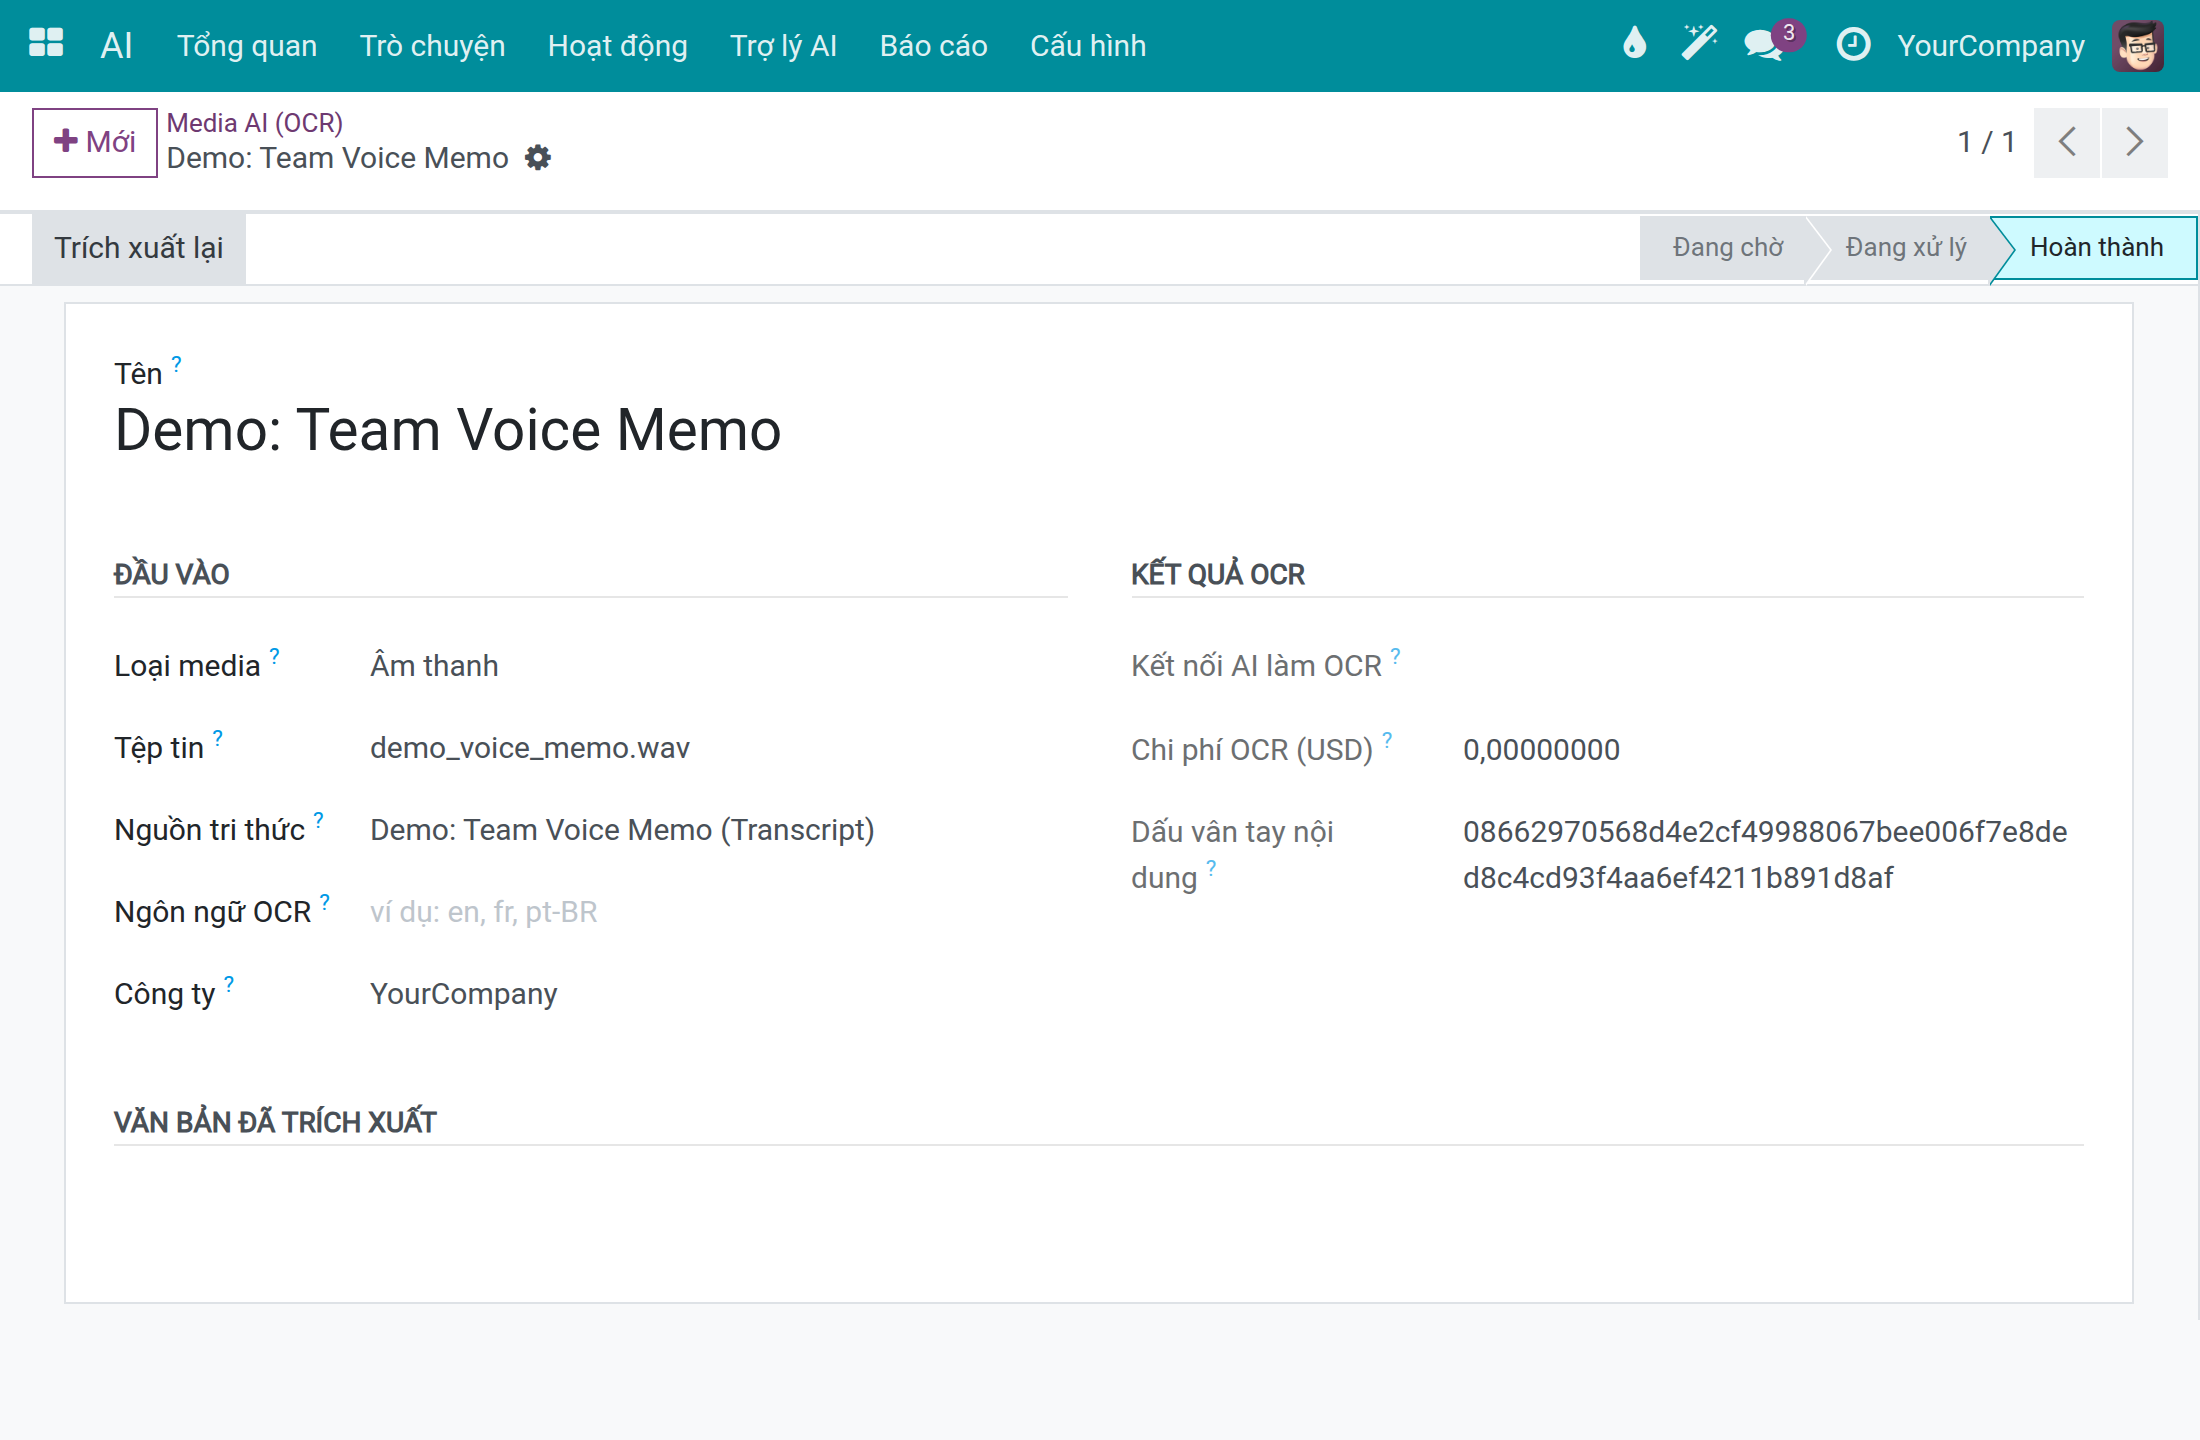Show help tooltip for Loại media
The image size is (2200, 1440).
pyautogui.click(x=275, y=655)
